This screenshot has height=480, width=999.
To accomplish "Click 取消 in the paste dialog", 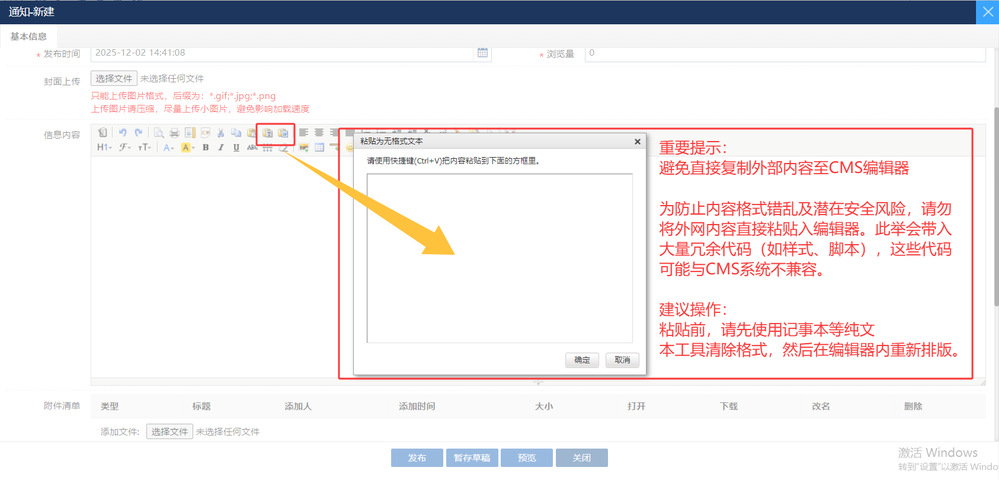I will (x=621, y=360).
